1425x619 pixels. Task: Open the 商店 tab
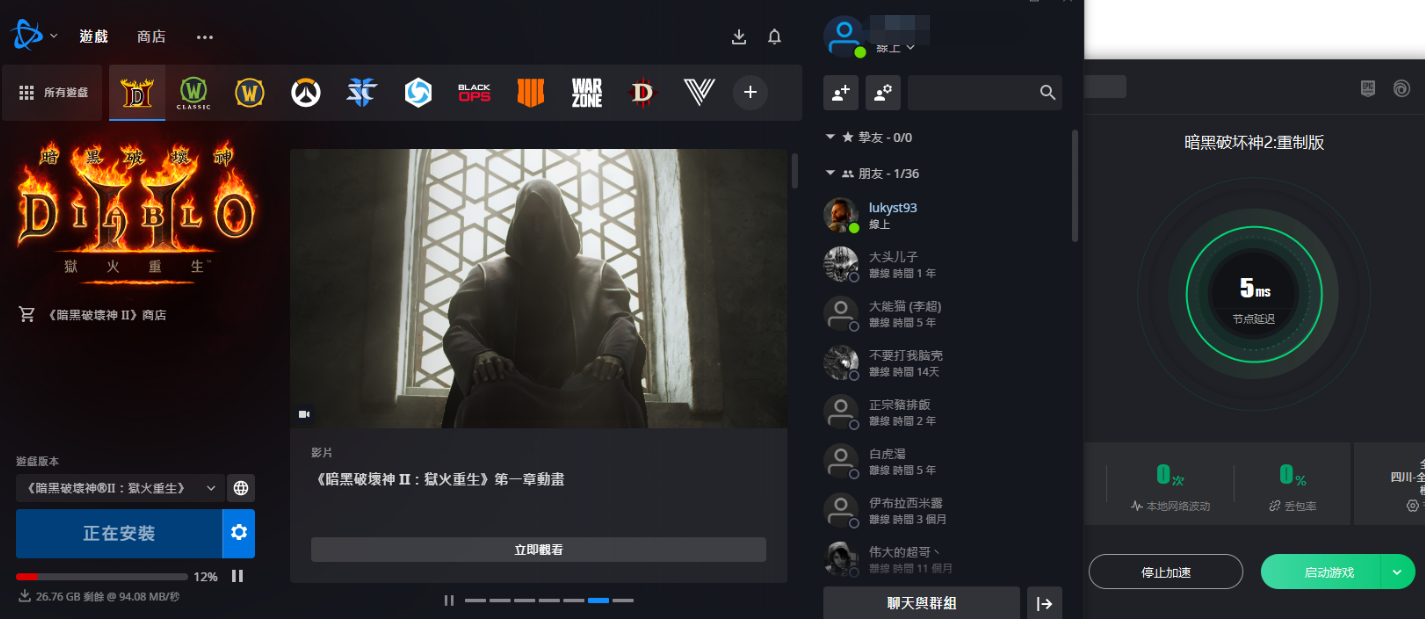pos(151,36)
